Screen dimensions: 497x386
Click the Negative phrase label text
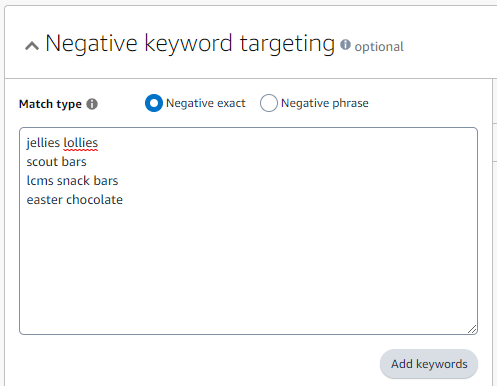pyautogui.click(x=325, y=103)
